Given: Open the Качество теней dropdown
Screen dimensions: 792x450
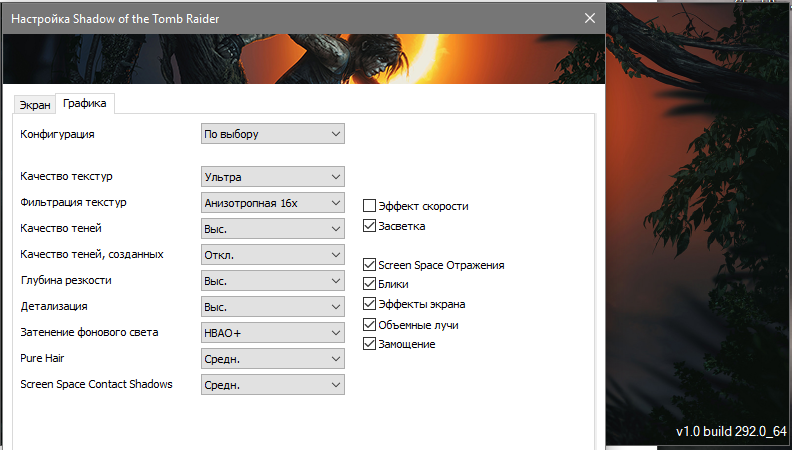Looking at the screenshot, I should tap(273, 229).
